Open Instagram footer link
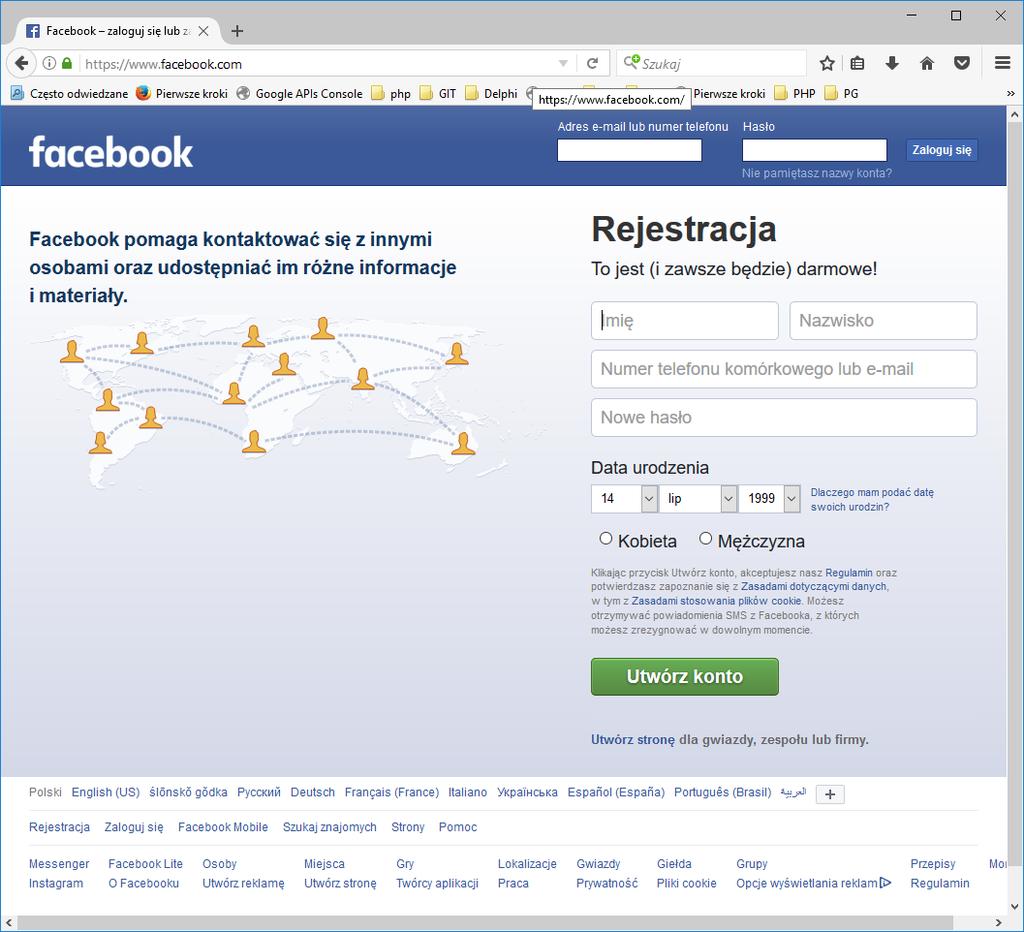1024x932 pixels. pos(56,883)
